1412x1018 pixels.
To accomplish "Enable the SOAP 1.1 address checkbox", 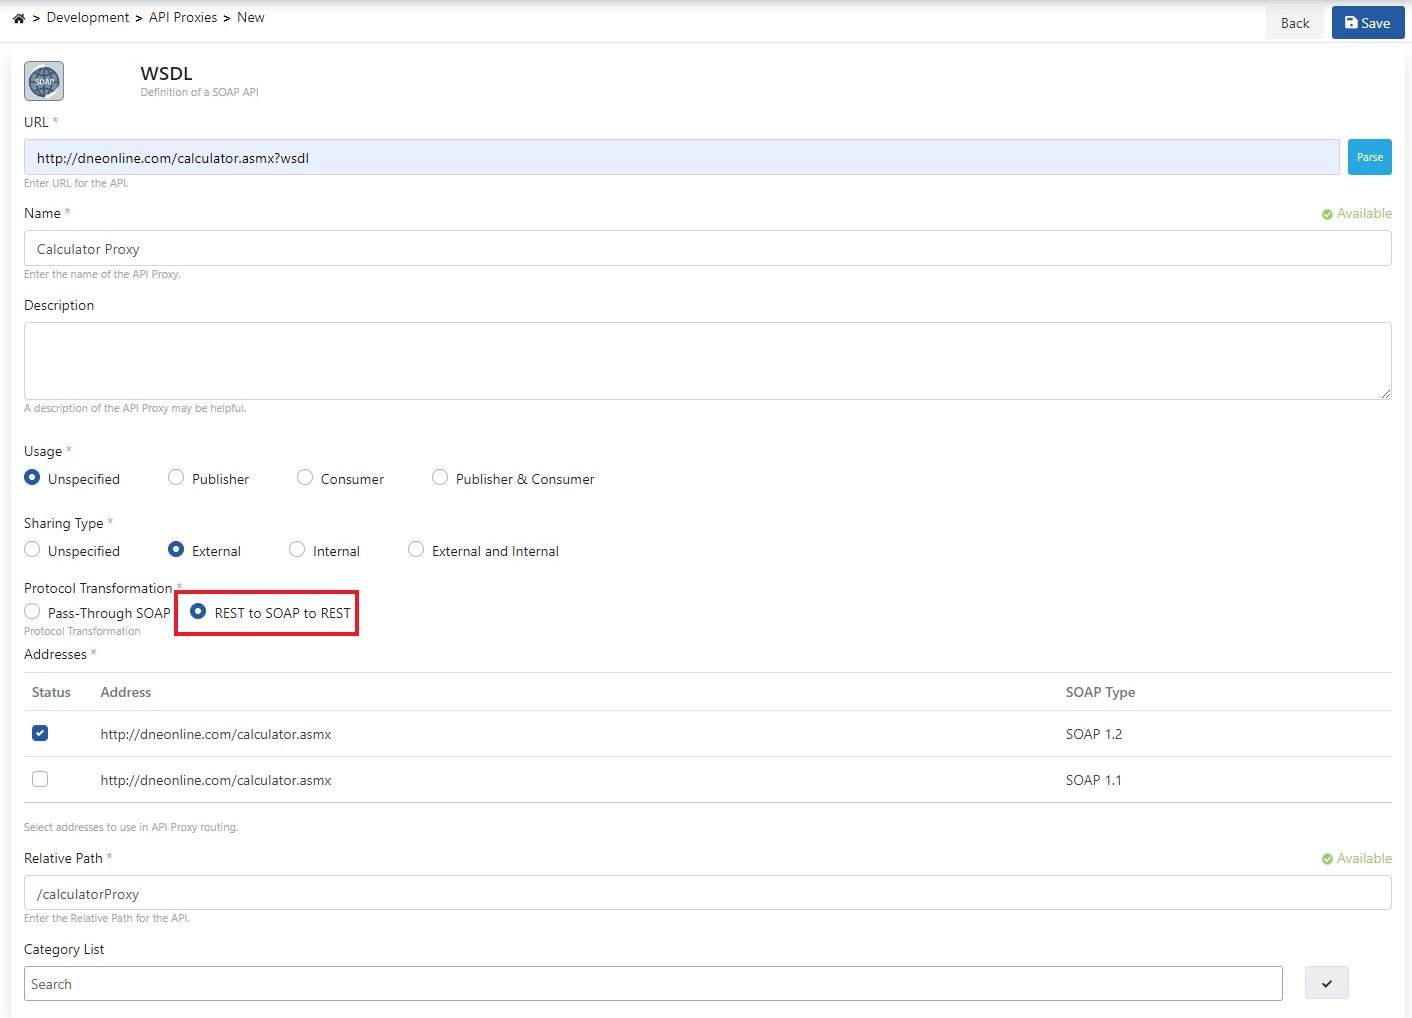I will [x=40, y=779].
